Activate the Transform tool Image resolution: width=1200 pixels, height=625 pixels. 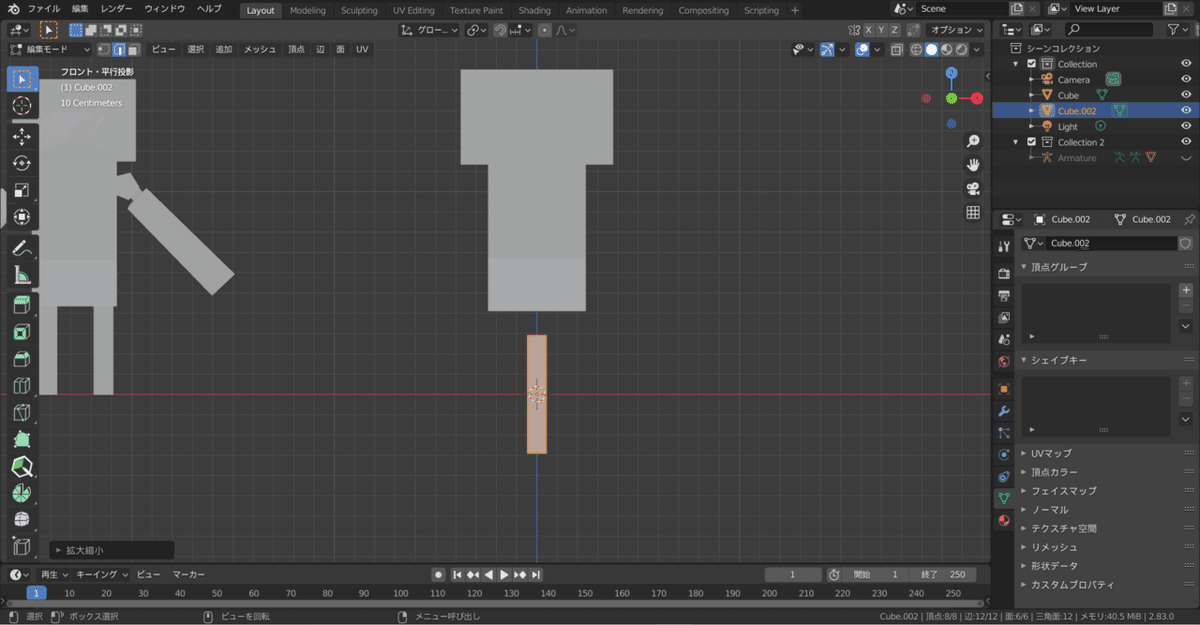coord(22,217)
